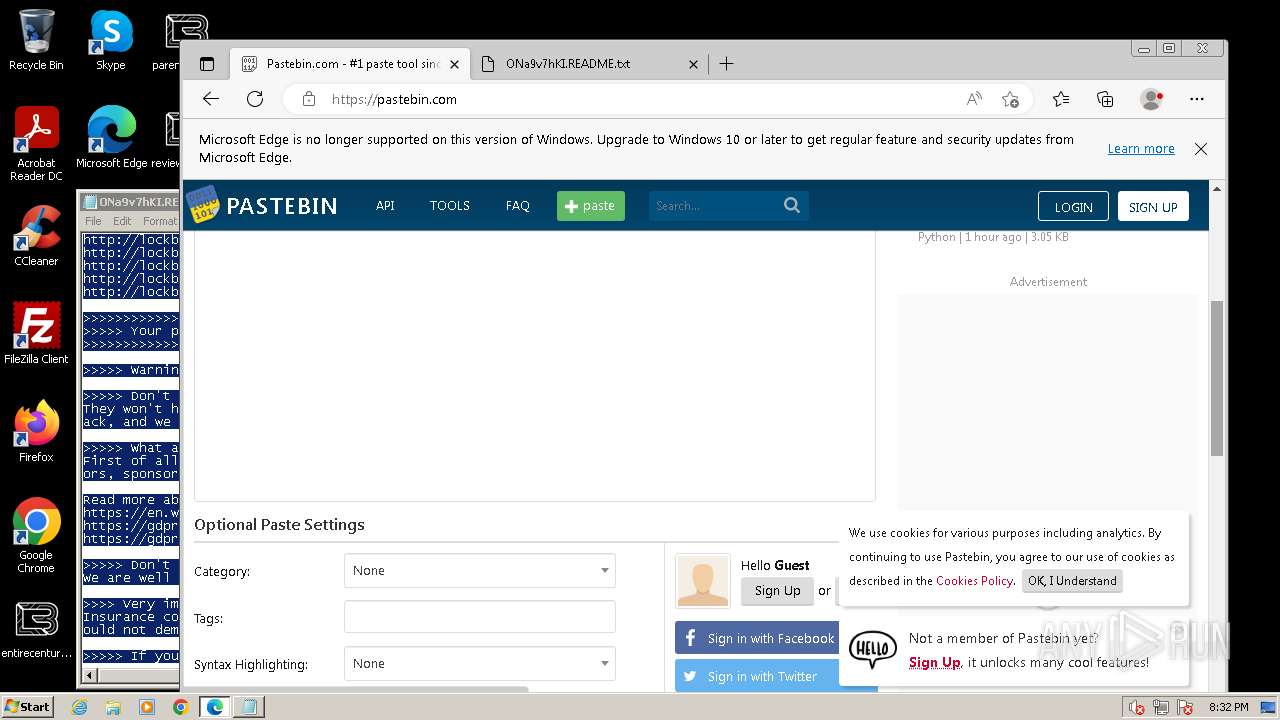This screenshot has height=720, width=1280.
Task: Click the taskbar clock 8:32 PM
Action: (1228, 707)
